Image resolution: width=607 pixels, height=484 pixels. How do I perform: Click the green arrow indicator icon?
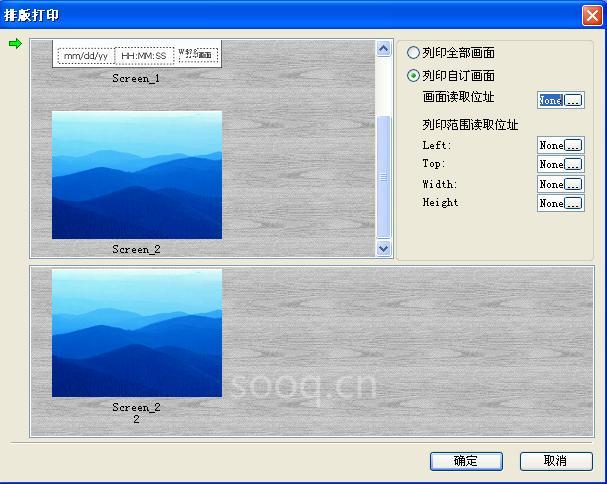click(14, 44)
